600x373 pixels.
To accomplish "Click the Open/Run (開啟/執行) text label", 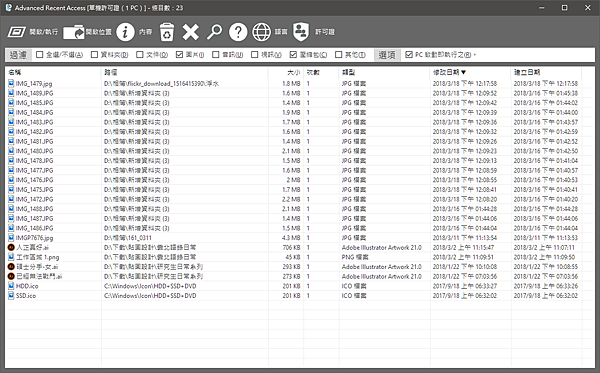I will (x=44, y=32).
